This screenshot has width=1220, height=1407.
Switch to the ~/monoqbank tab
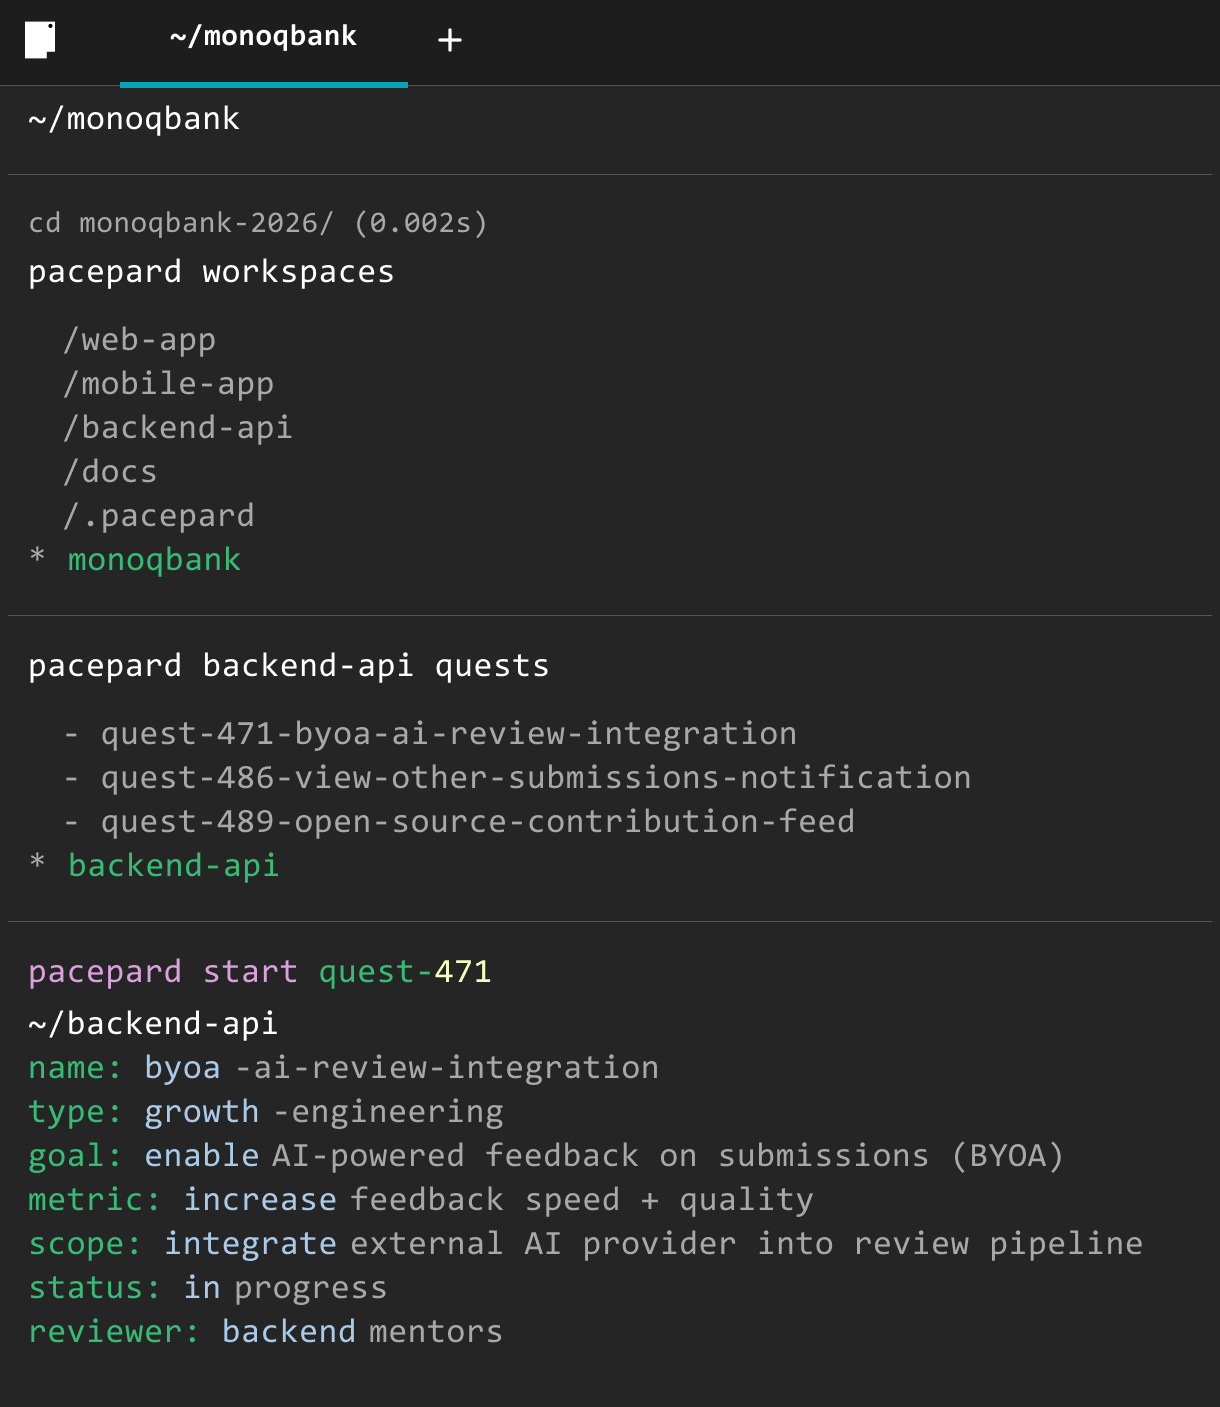(x=263, y=38)
